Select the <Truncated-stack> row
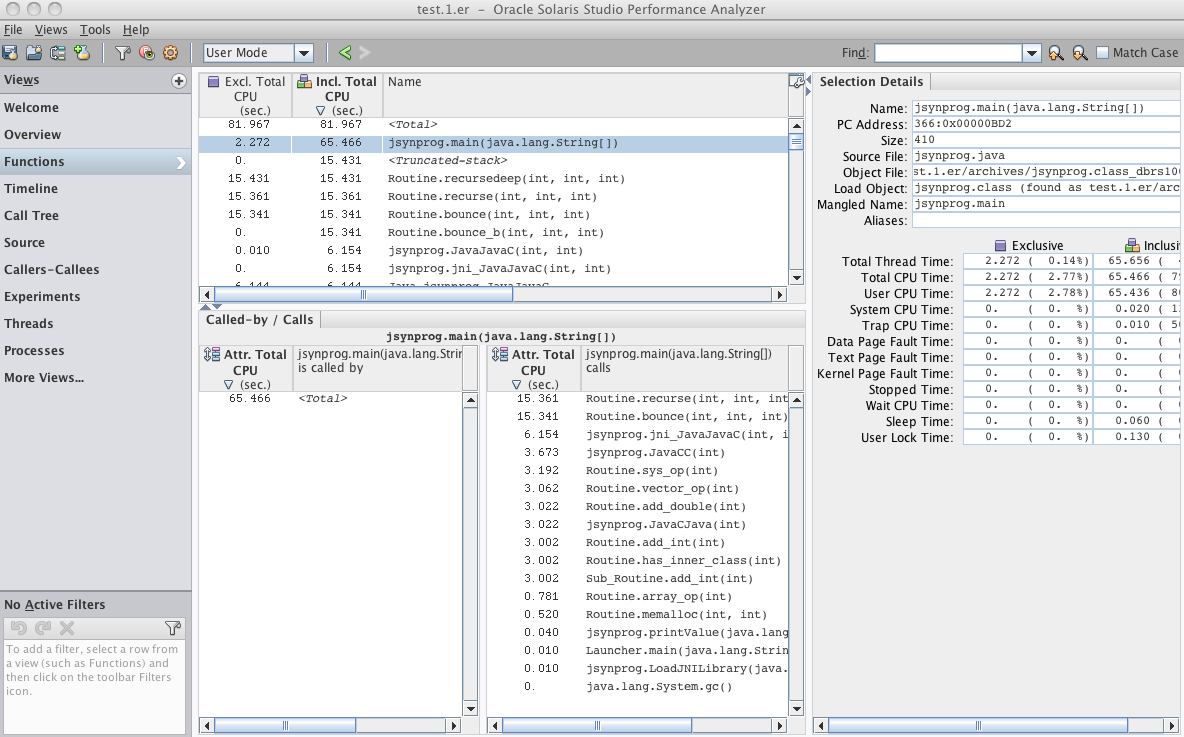1184x737 pixels. (493, 161)
